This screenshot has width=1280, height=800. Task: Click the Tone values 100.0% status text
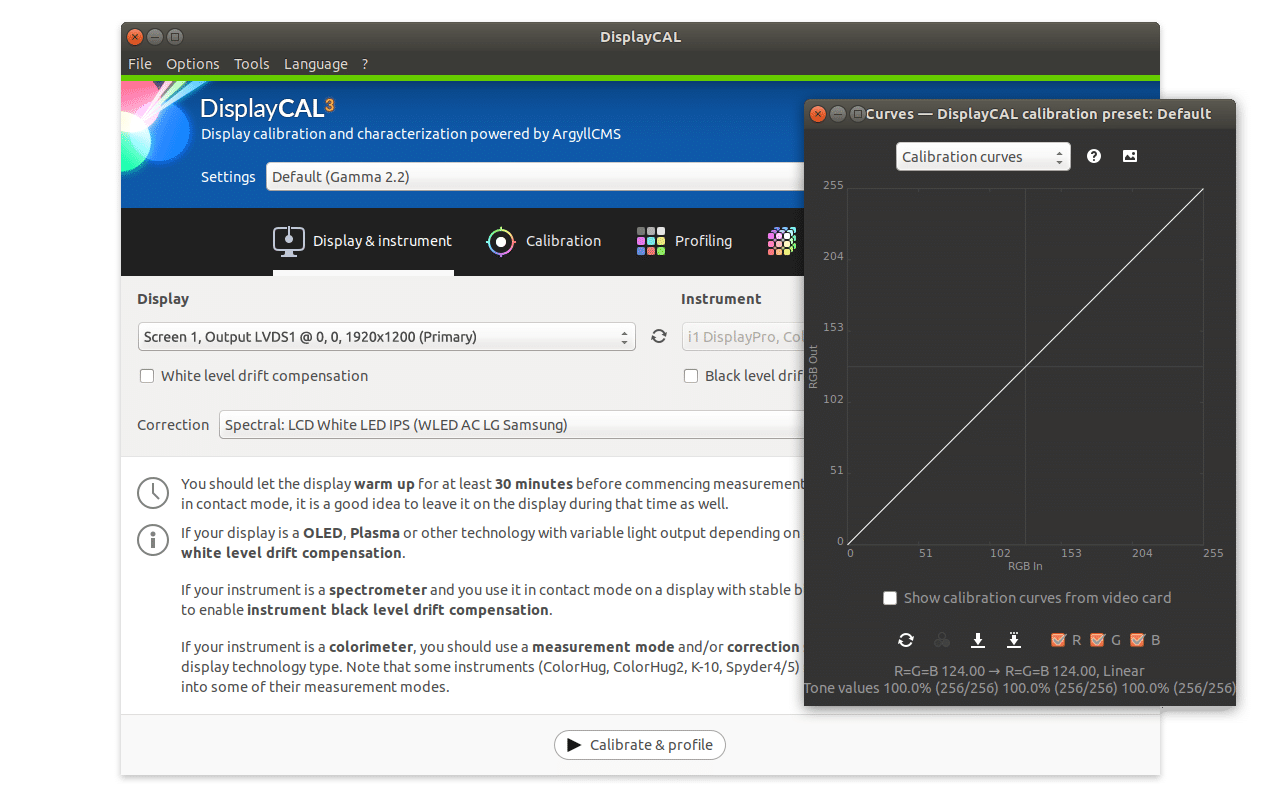point(1020,688)
